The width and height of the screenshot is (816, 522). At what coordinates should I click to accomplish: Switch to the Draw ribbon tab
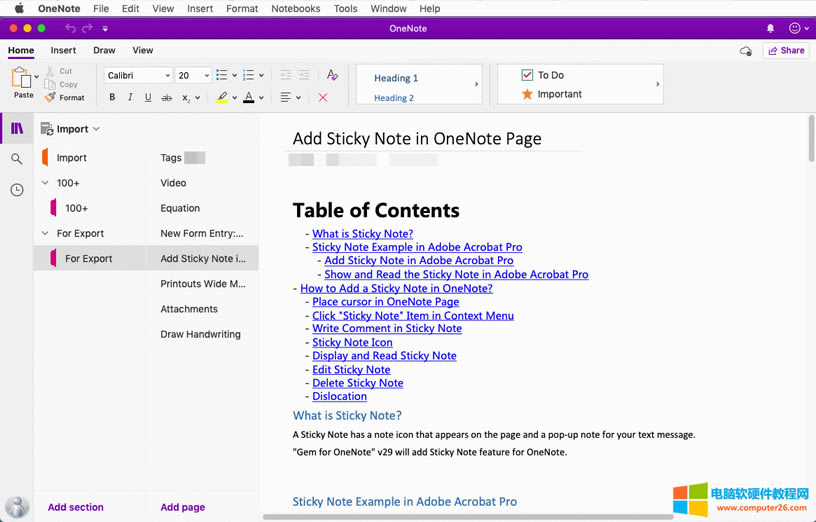point(104,50)
